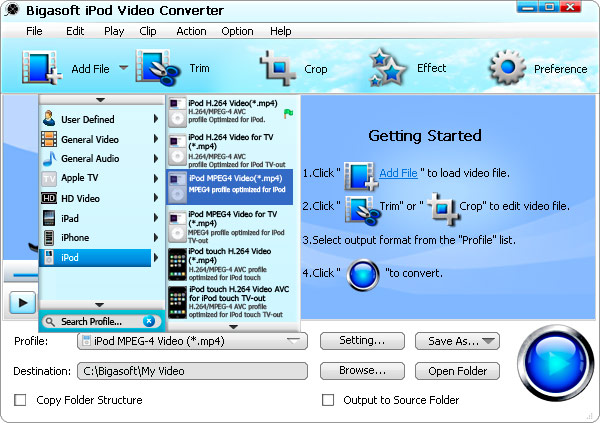Image resolution: width=600 pixels, height=423 pixels.
Task: Expand the General Audio submenu arrow
Action: click(156, 158)
